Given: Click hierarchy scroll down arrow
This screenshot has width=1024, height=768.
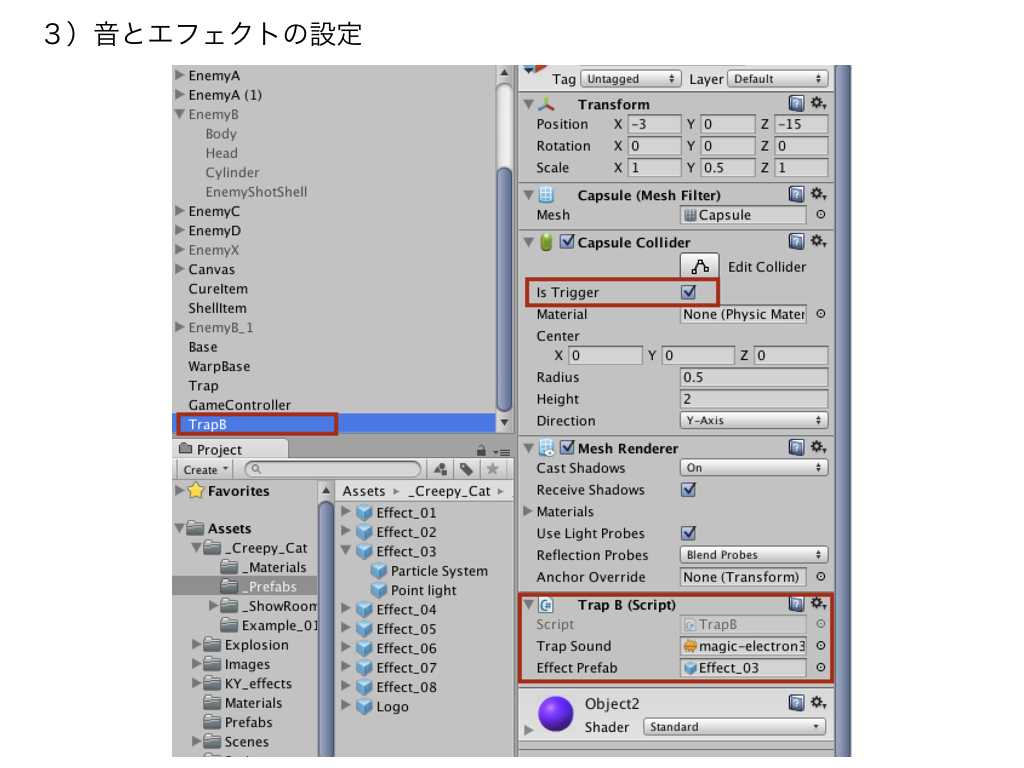Looking at the screenshot, I should coord(504,423).
